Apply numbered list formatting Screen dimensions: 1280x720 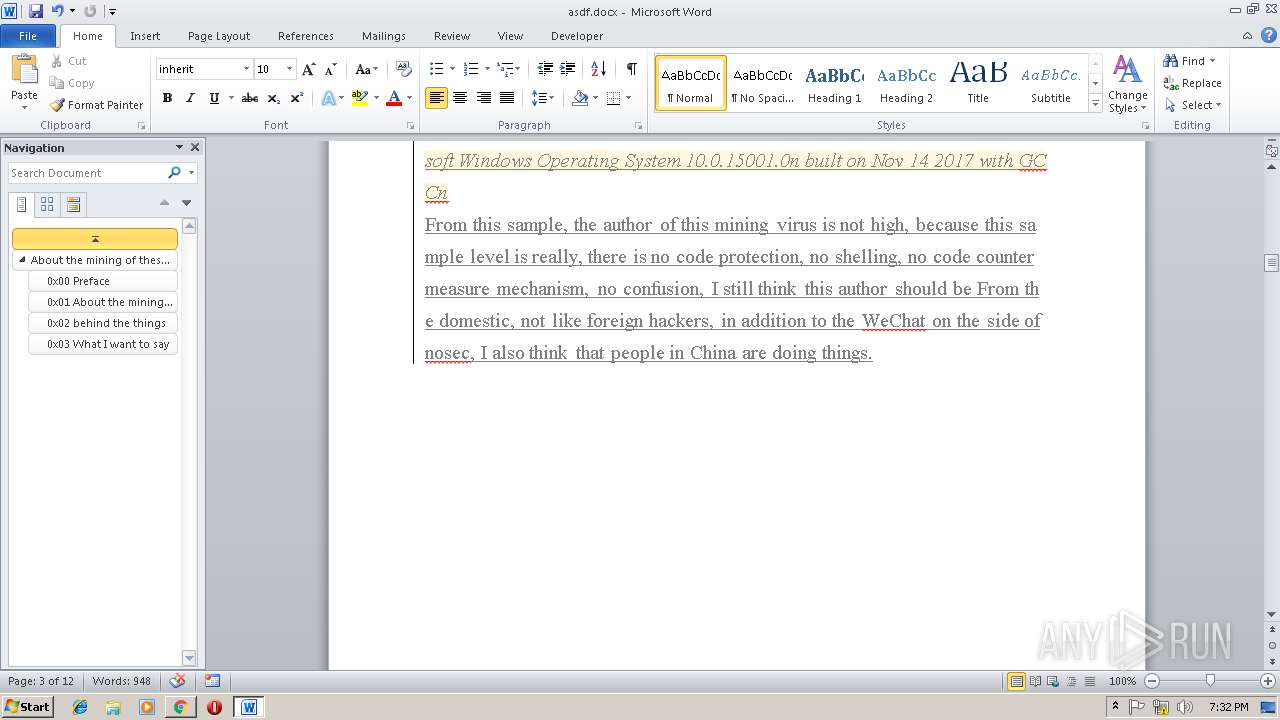[x=471, y=68]
